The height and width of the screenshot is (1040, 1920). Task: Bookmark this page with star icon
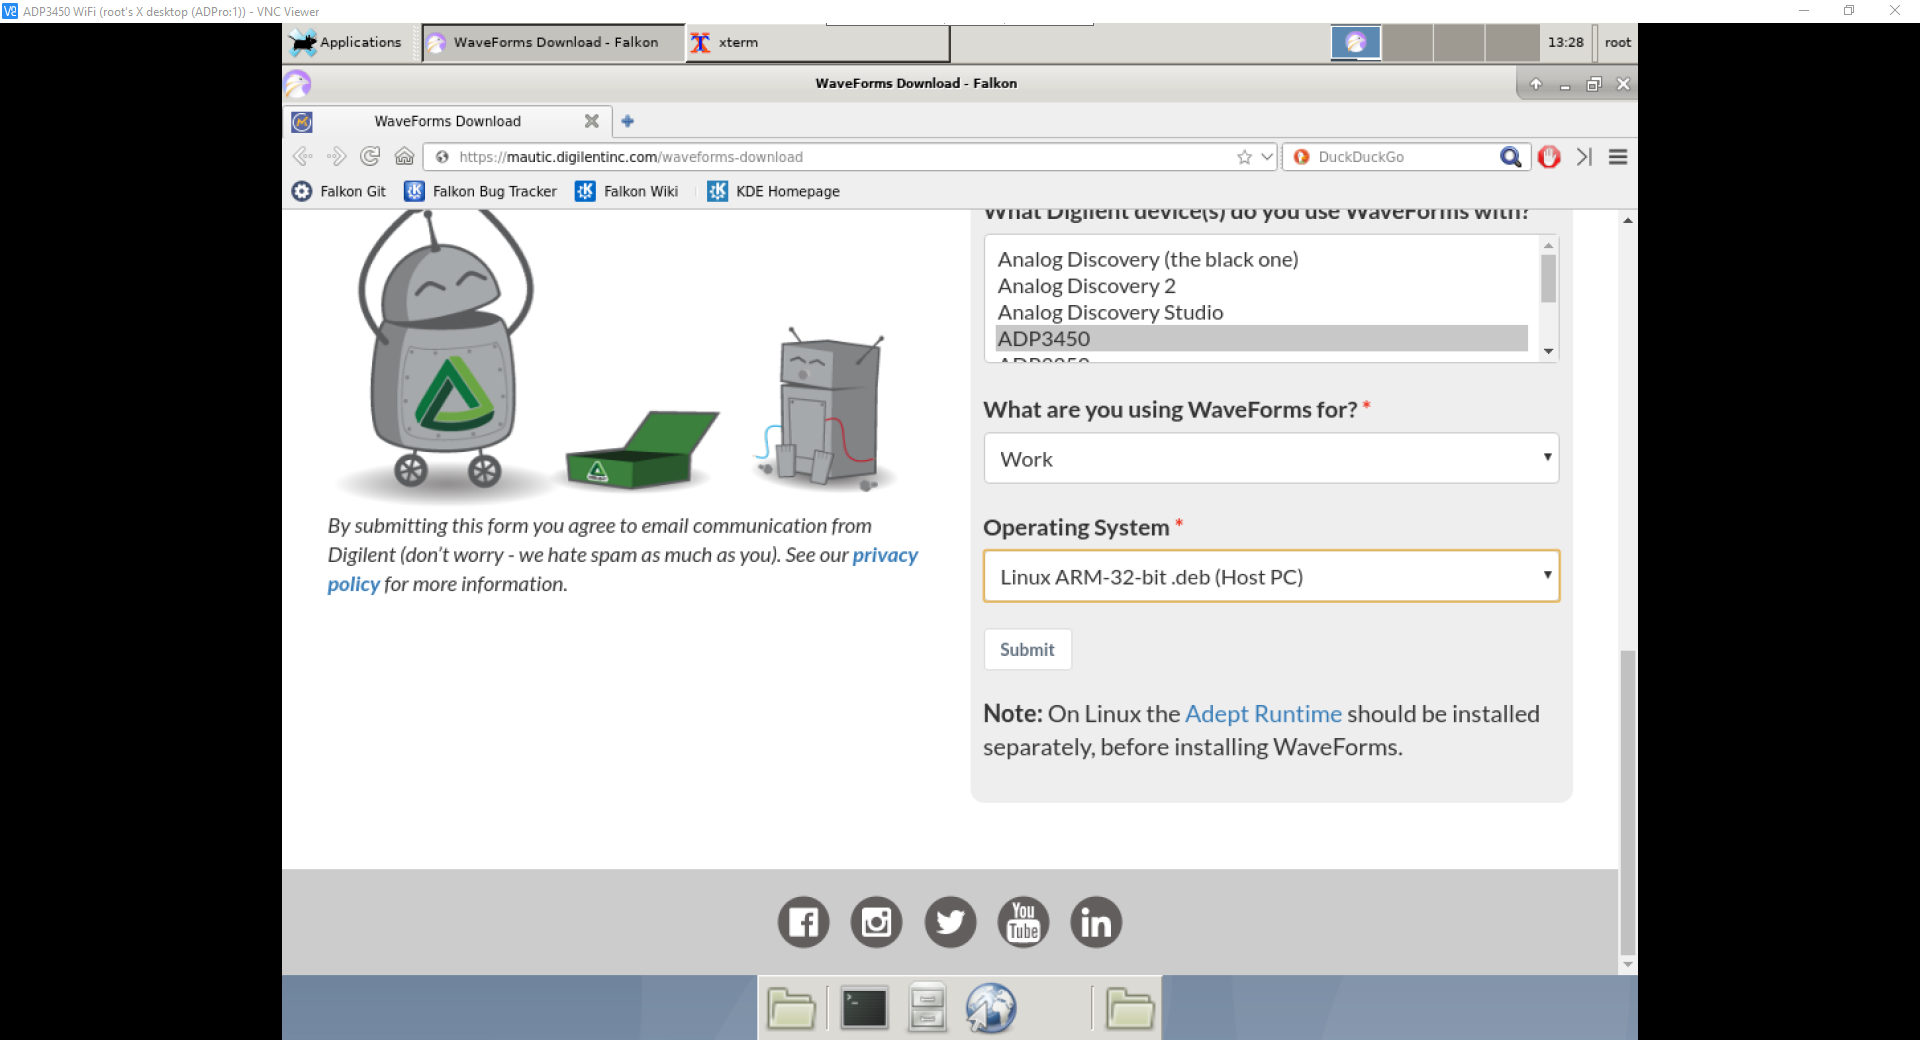click(x=1244, y=157)
